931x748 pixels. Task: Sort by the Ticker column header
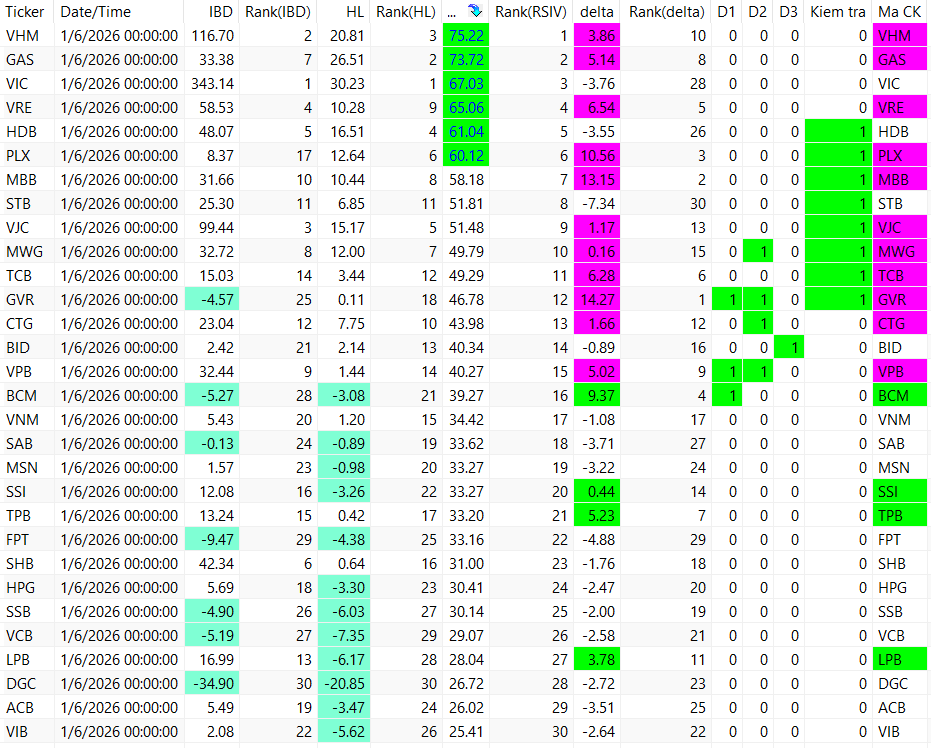coord(27,12)
